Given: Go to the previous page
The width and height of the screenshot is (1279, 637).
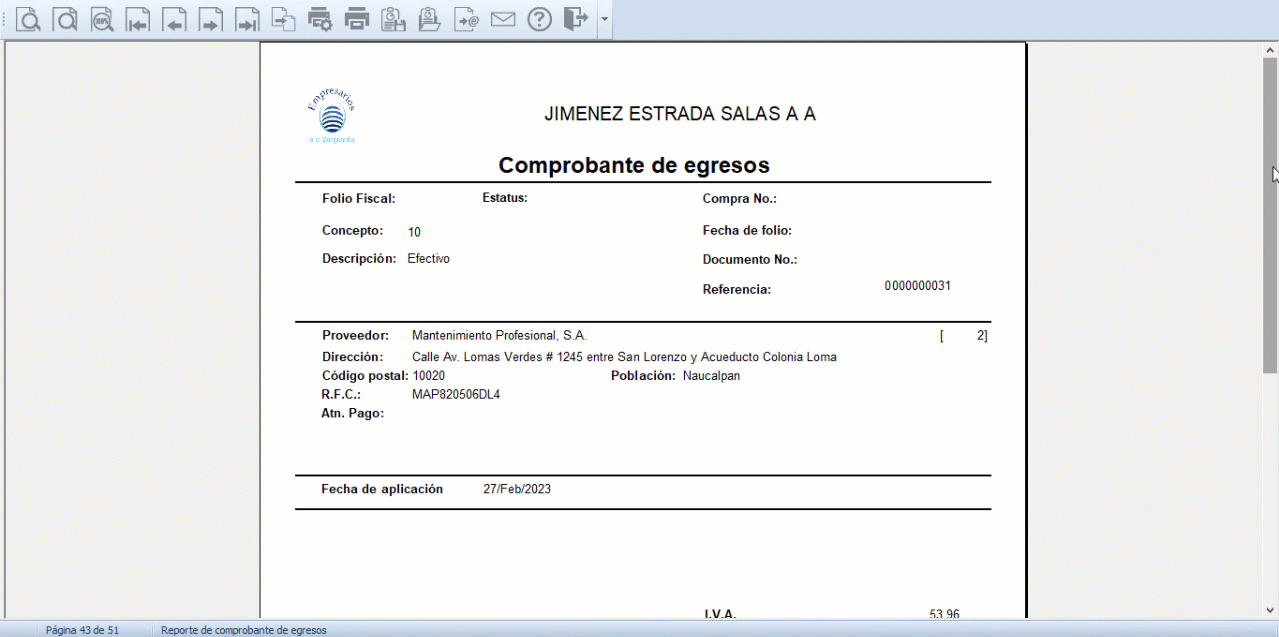Looking at the screenshot, I should [174, 19].
